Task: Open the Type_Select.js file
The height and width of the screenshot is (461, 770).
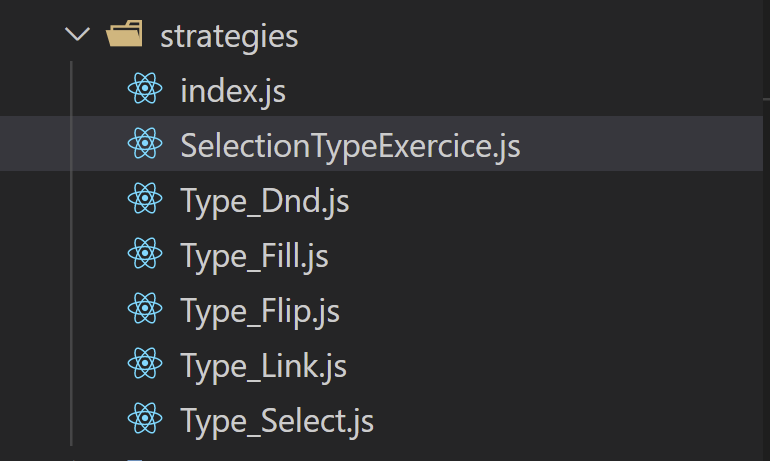Action: pyautogui.click(x=277, y=420)
